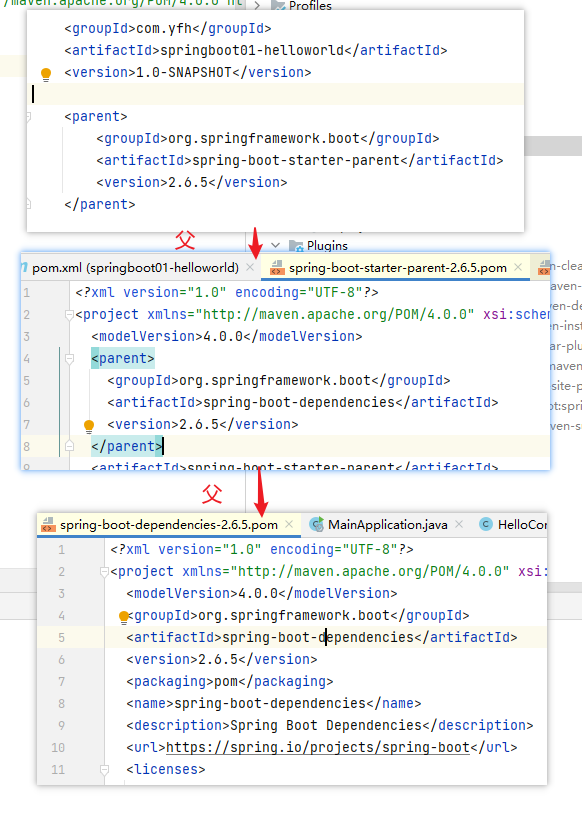Viewport: 582px width, 821px height.
Task: Click the lightbulb on line 7 of starter-parent pom
Action: pyautogui.click(x=89, y=426)
